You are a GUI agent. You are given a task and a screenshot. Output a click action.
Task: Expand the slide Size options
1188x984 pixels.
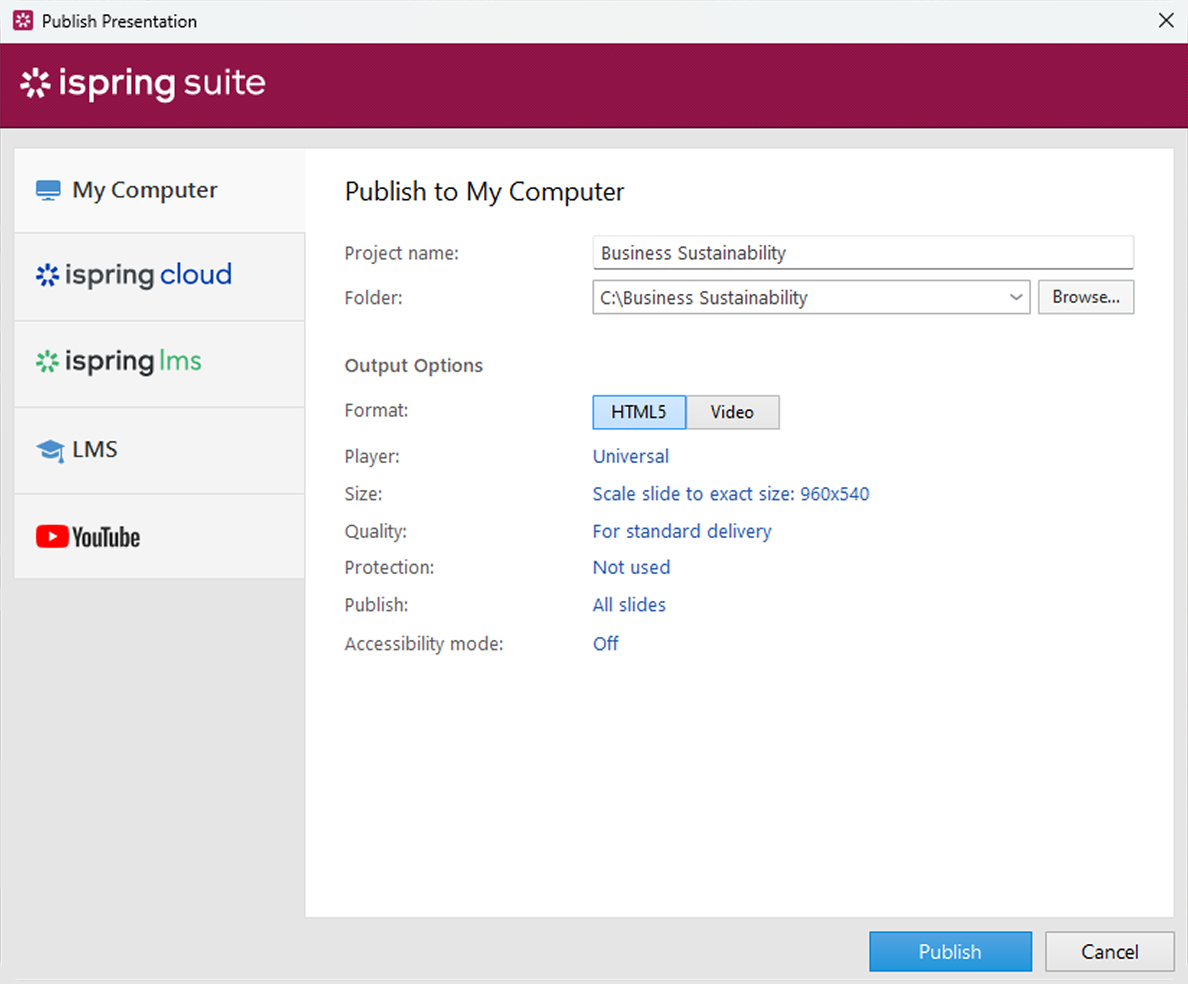[x=731, y=493]
